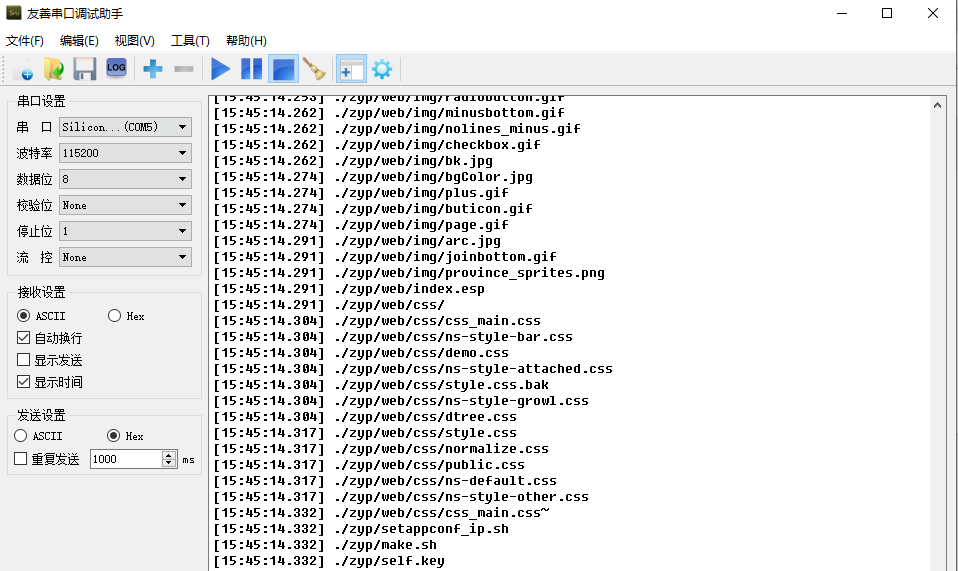958x571 pixels.
Task: Open the 编辑(E) menu
Action: click(79, 41)
